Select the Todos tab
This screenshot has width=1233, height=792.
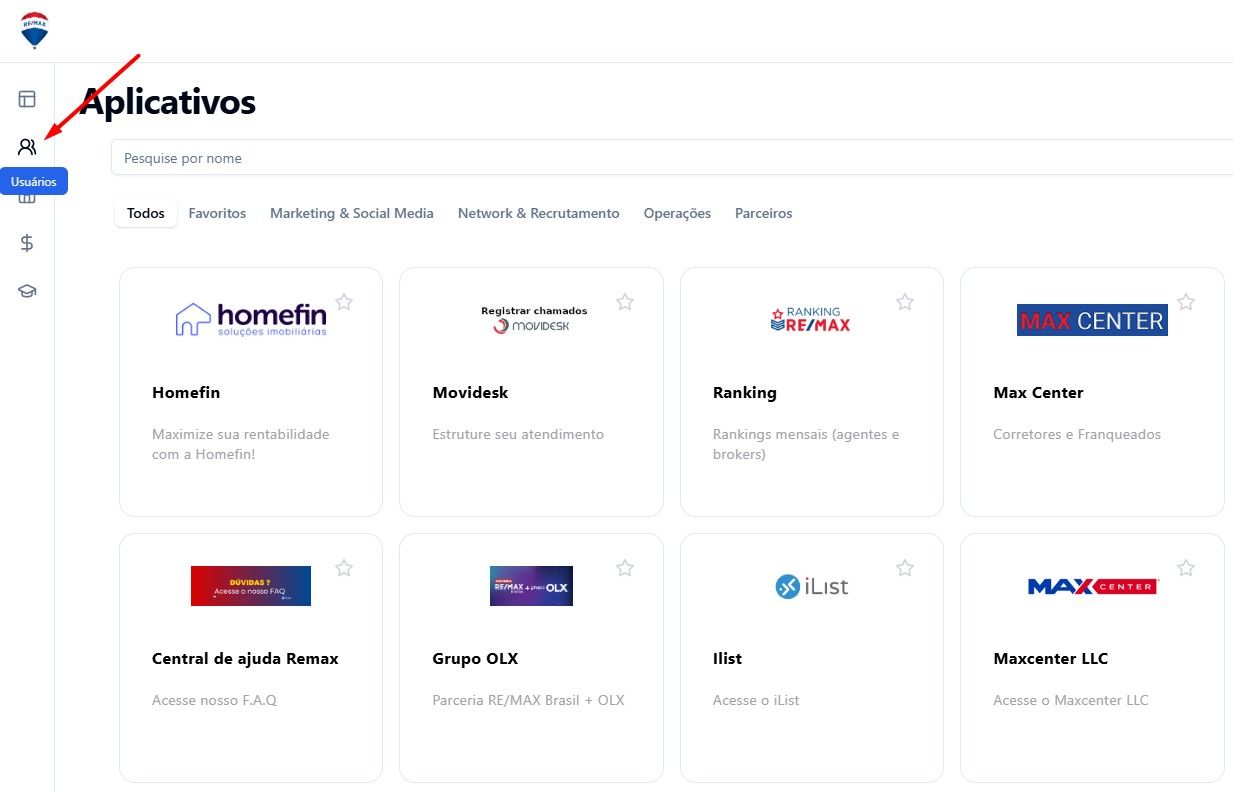(146, 213)
